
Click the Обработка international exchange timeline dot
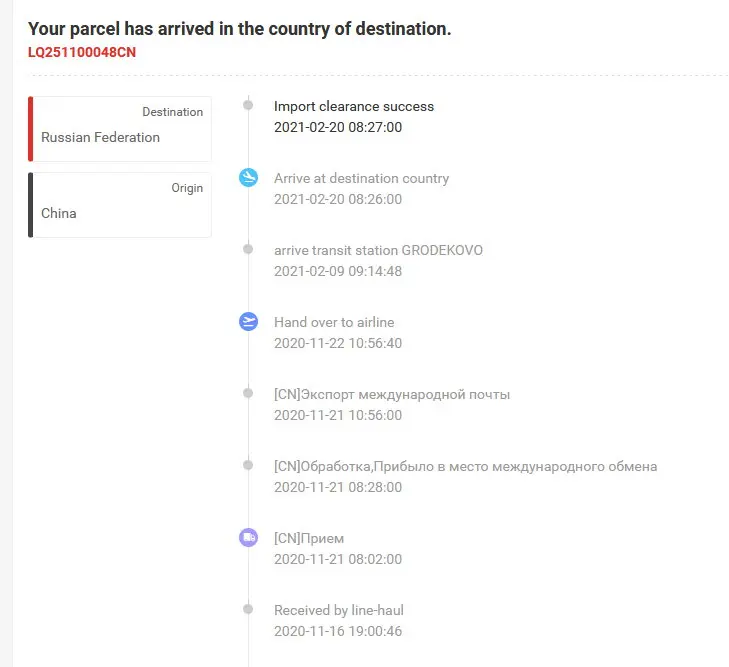pos(248,466)
